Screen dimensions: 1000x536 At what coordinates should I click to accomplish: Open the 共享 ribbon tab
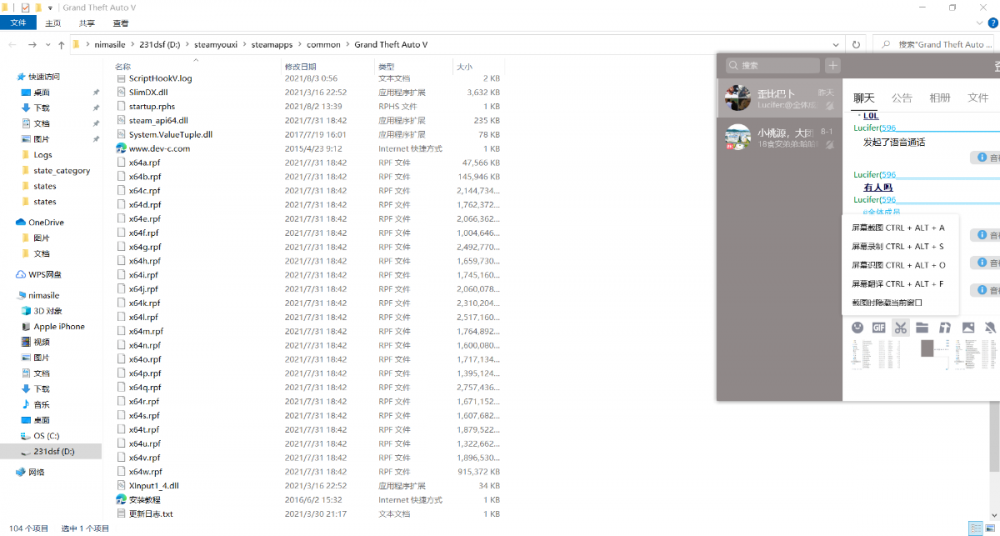tap(87, 23)
